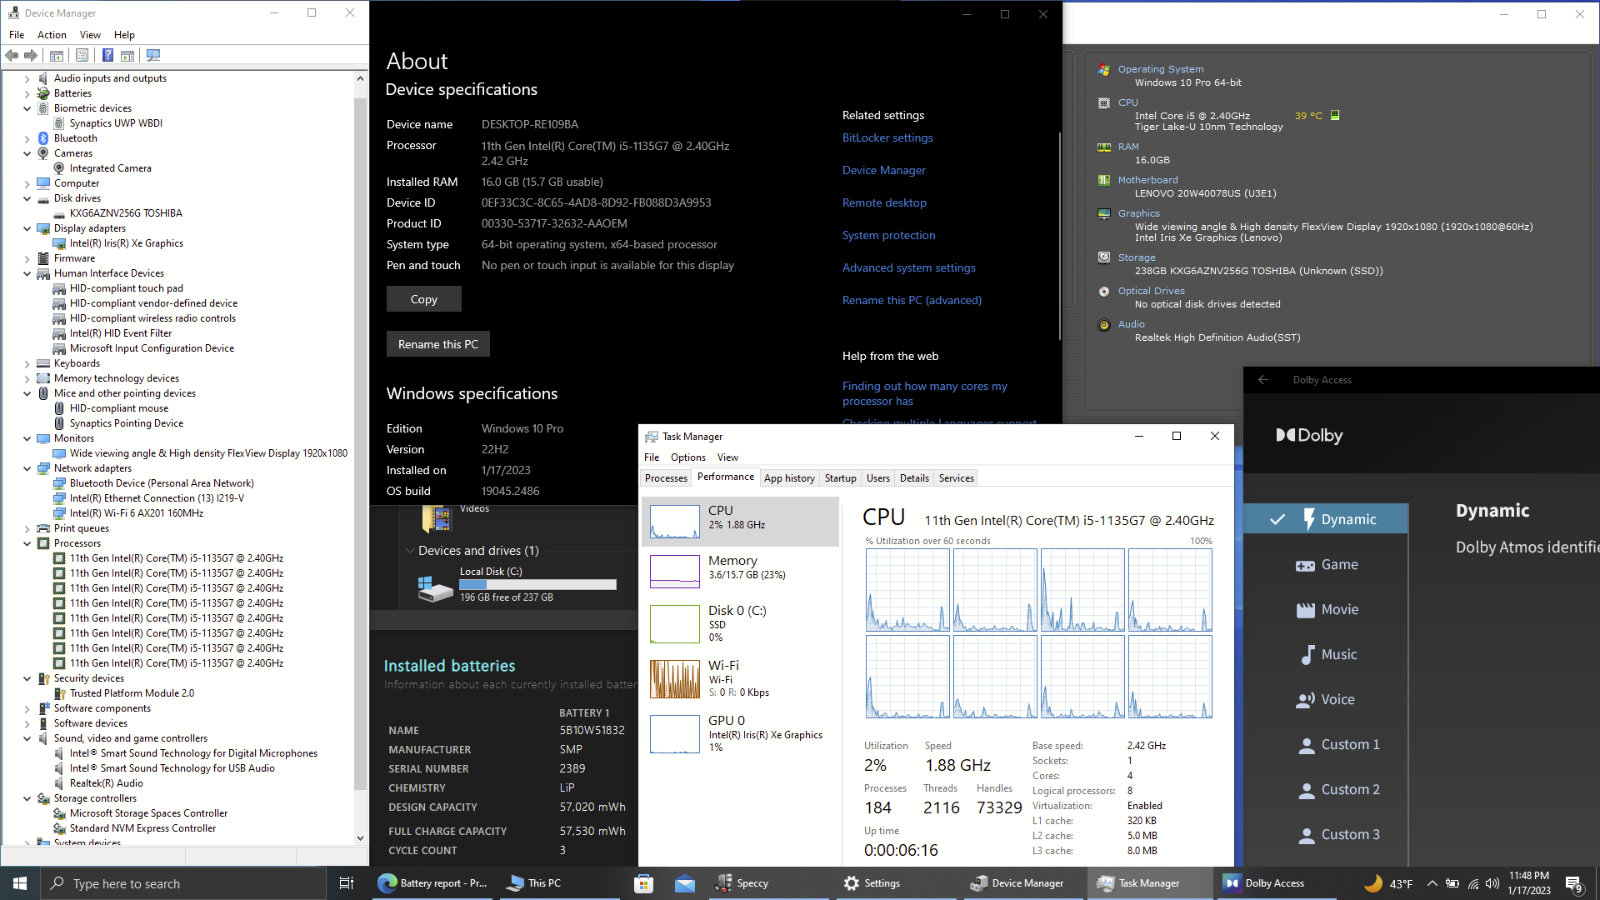Collapse Processors node in Device Manager
Image resolution: width=1600 pixels, height=900 pixels.
(27, 544)
